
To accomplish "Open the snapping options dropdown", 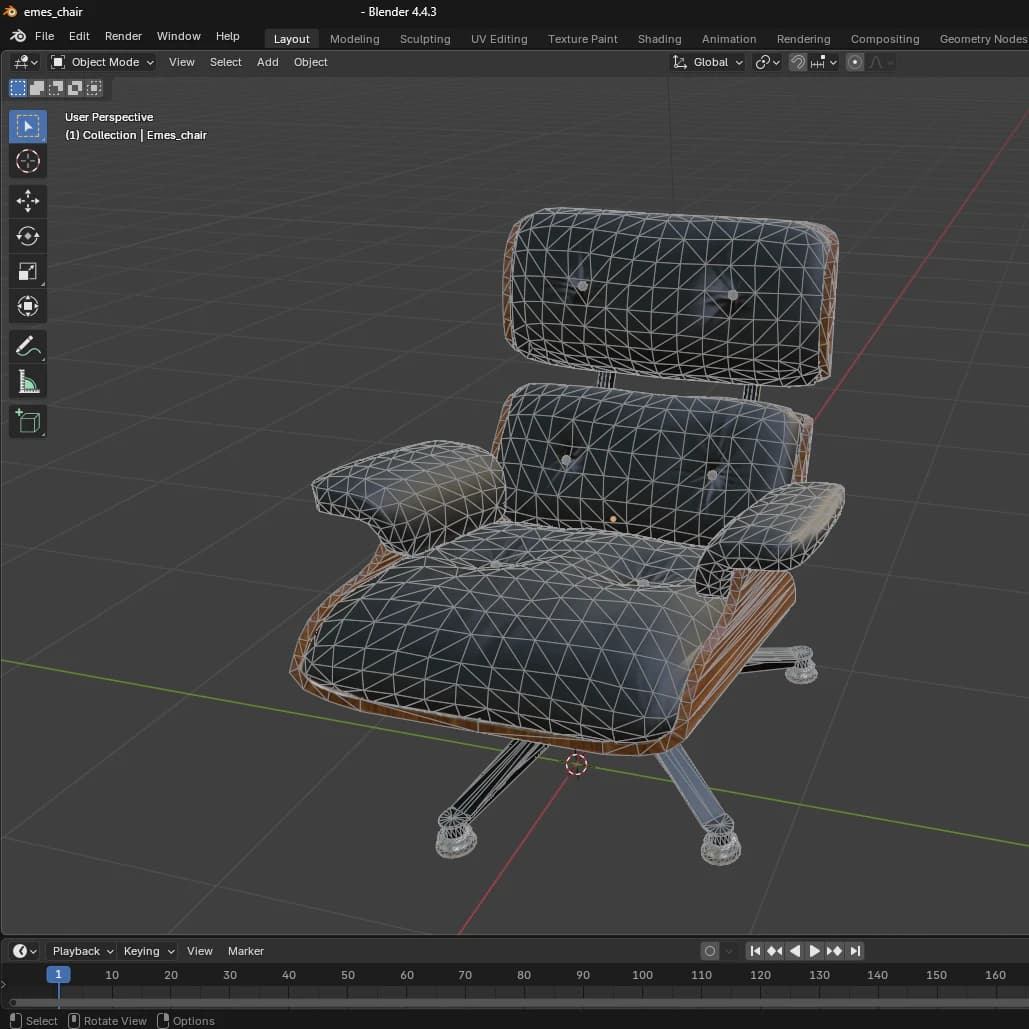I will pos(824,62).
